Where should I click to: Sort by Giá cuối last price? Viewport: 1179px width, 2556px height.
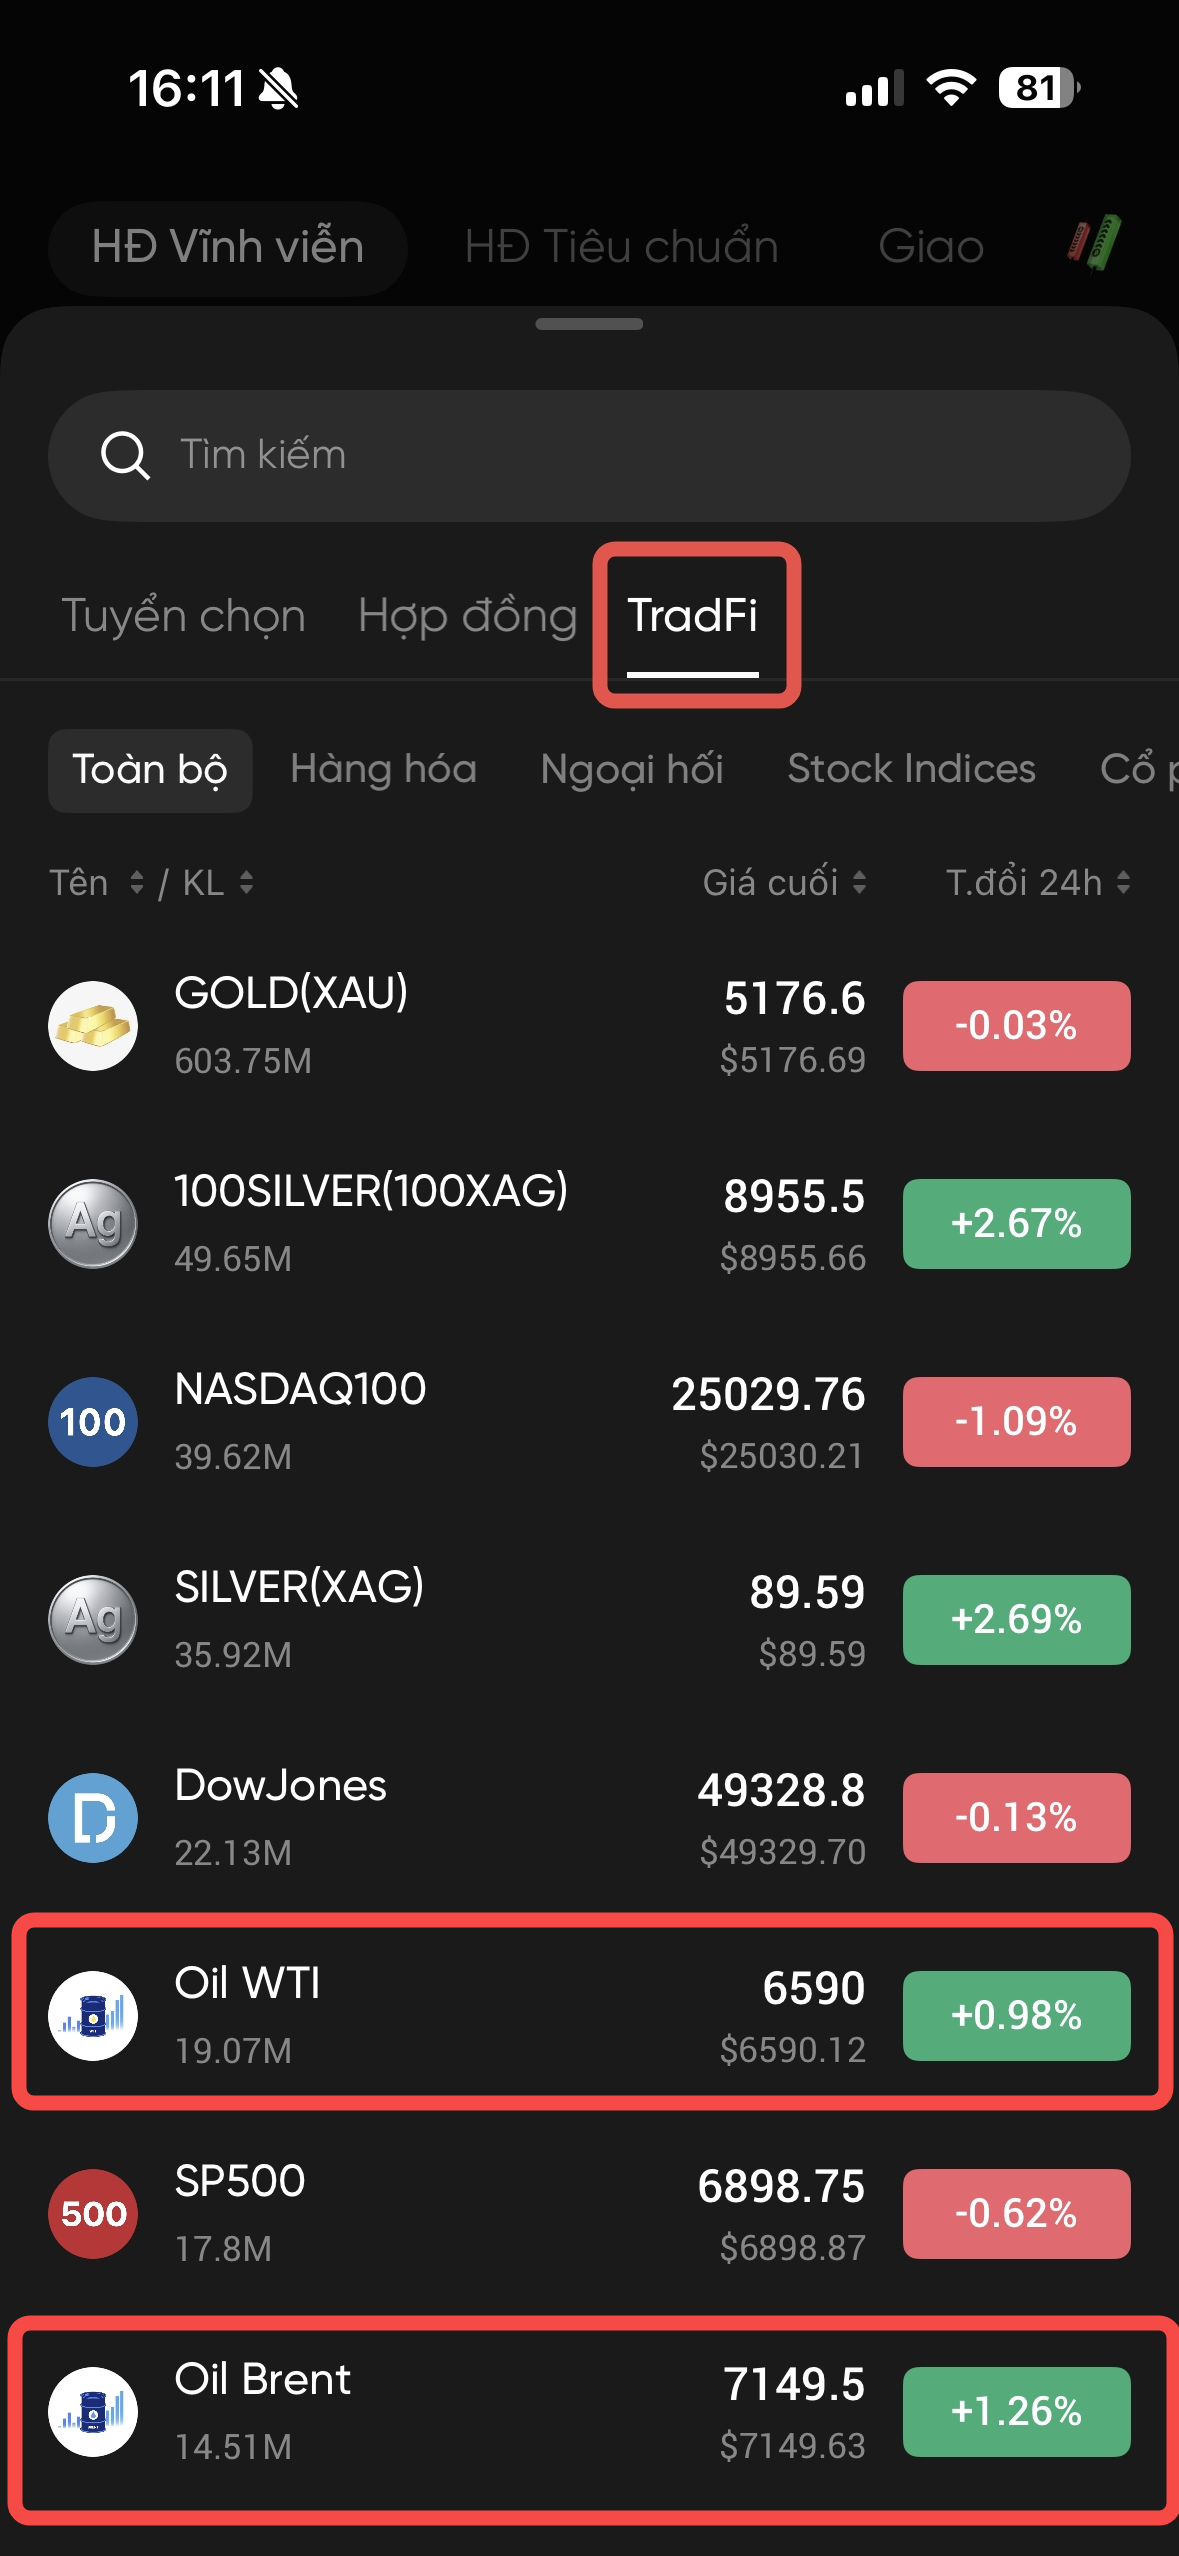[x=784, y=883]
